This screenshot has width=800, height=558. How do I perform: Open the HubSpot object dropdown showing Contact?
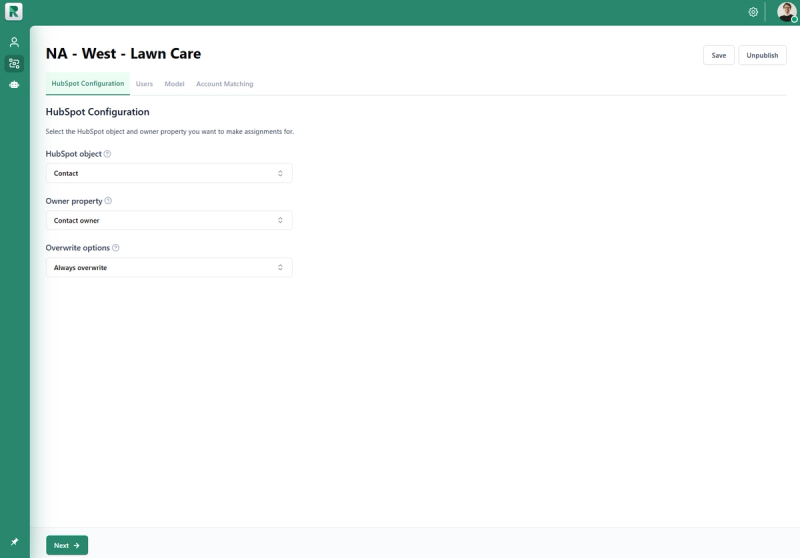[x=169, y=173]
